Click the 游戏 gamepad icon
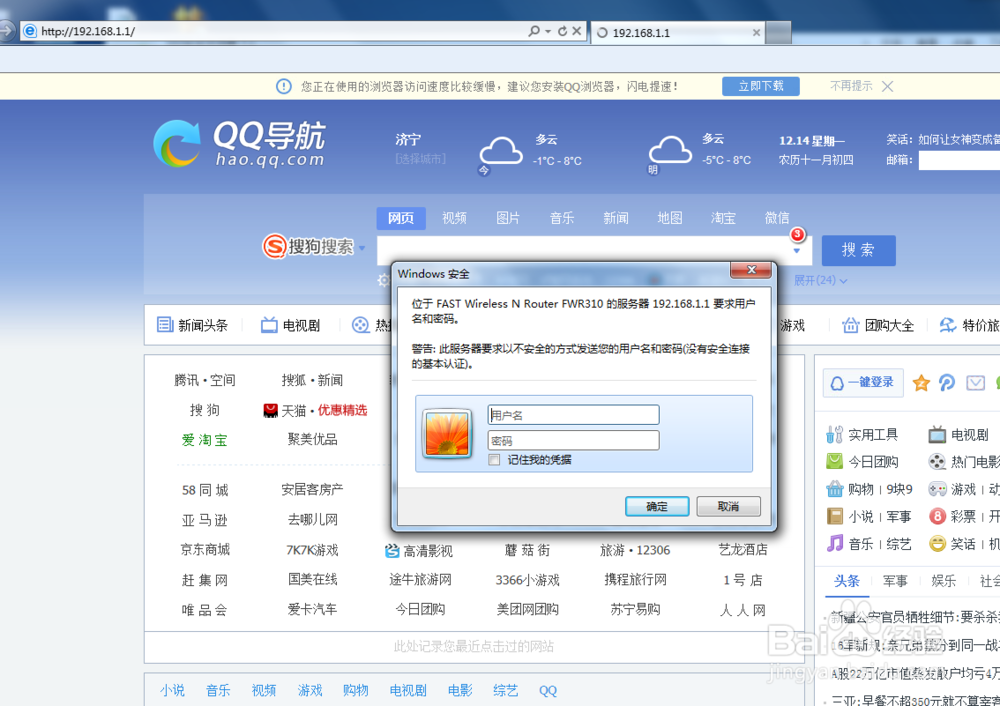This screenshot has width=1000, height=706. pos(937,489)
